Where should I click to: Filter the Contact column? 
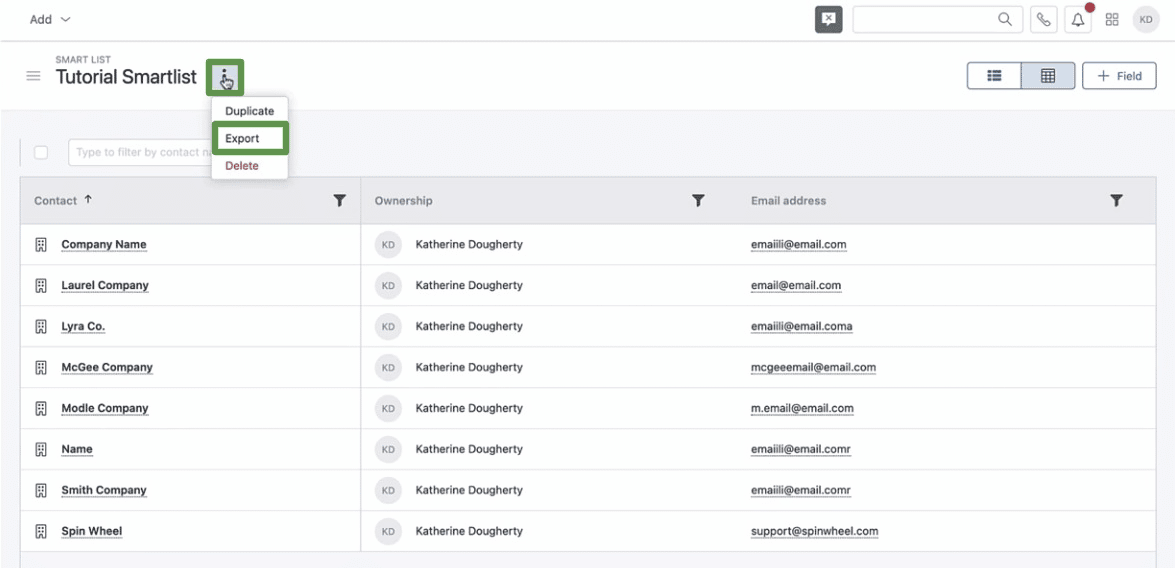tap(339, 200)
